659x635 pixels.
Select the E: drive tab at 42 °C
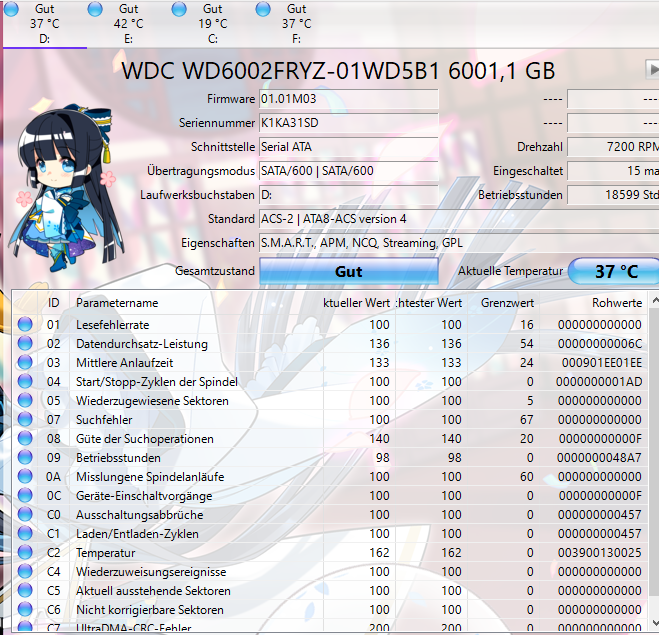coord(129,24)
